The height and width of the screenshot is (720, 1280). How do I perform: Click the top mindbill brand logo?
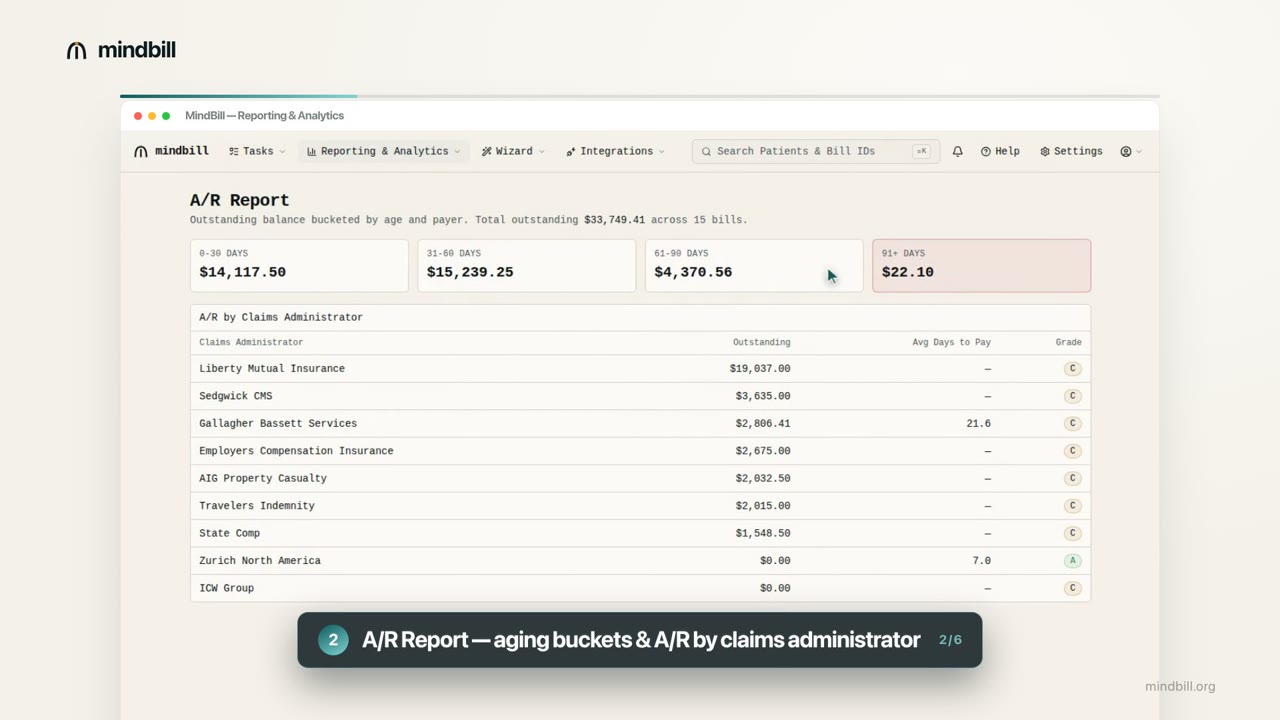(121, 50)
